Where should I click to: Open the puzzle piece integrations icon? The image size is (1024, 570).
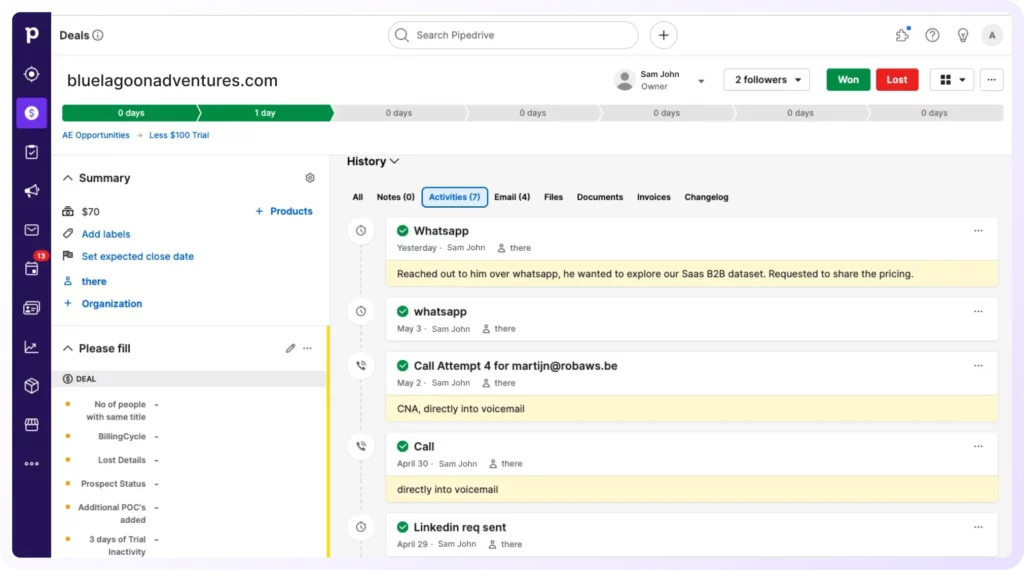903,35
